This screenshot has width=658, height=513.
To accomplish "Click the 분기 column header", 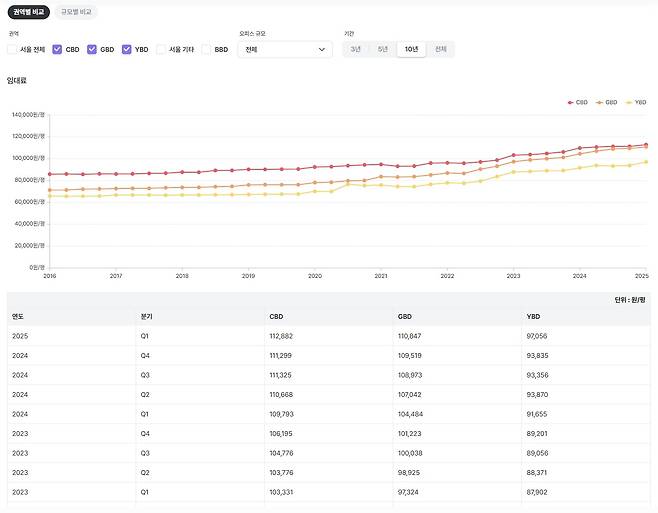I will click(x=146, y=317).
